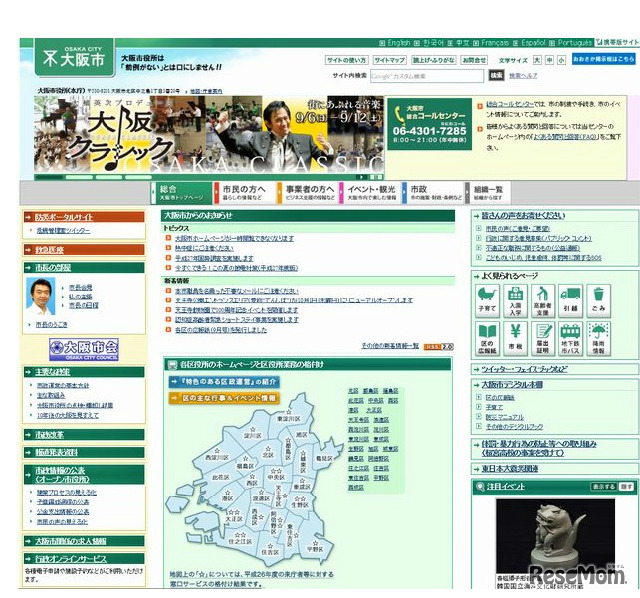Screen dimensions: 640x598
Task: Open the 引越 moving truck icon
Action: [570, 300]
